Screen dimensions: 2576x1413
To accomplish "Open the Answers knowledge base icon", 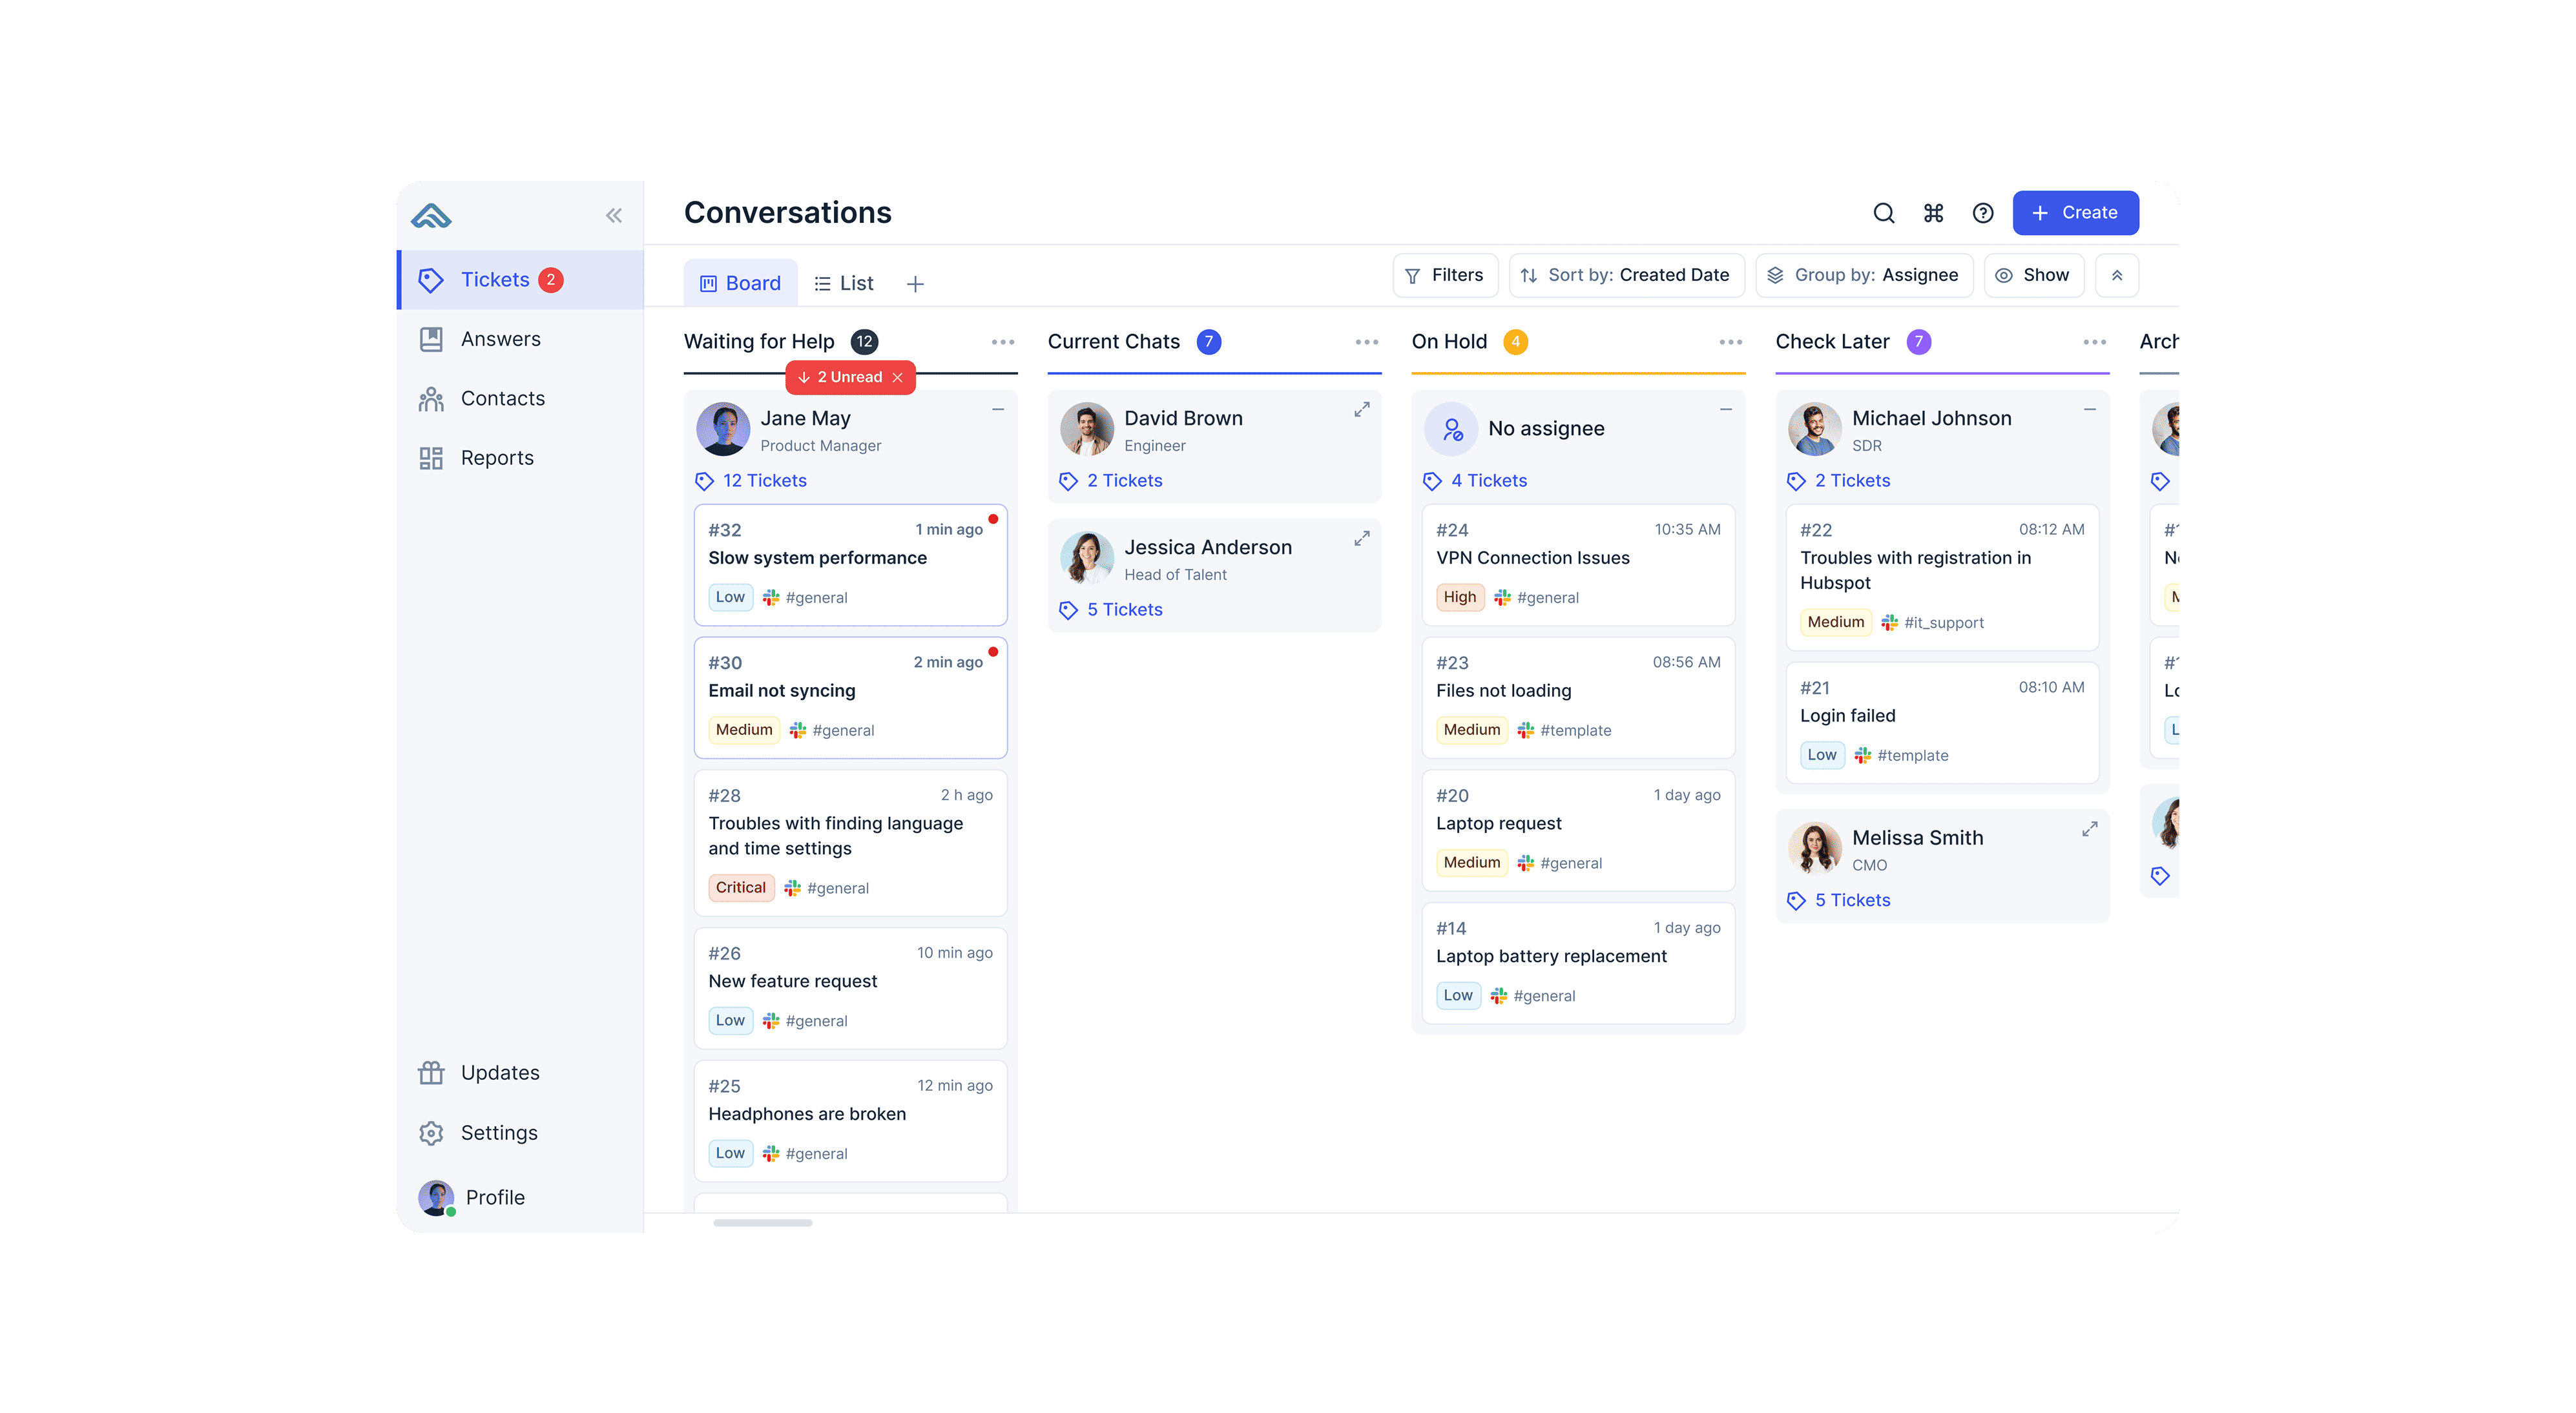I will click(x=432, y=339).
